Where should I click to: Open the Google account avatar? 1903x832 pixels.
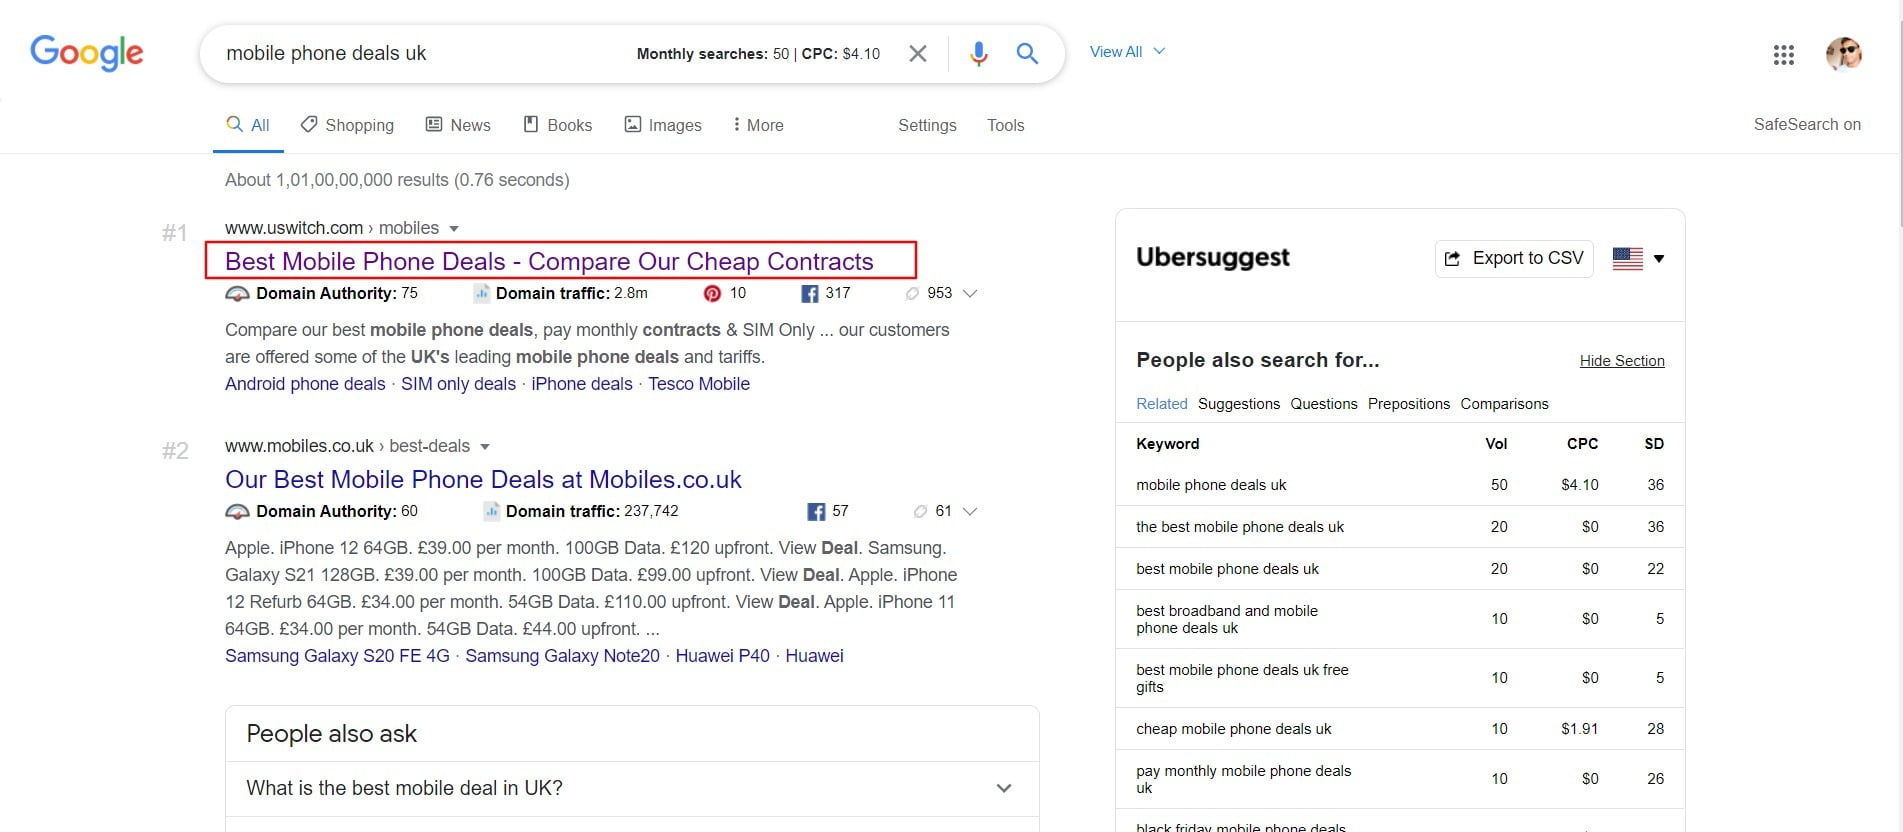(x=1843, y=54)
